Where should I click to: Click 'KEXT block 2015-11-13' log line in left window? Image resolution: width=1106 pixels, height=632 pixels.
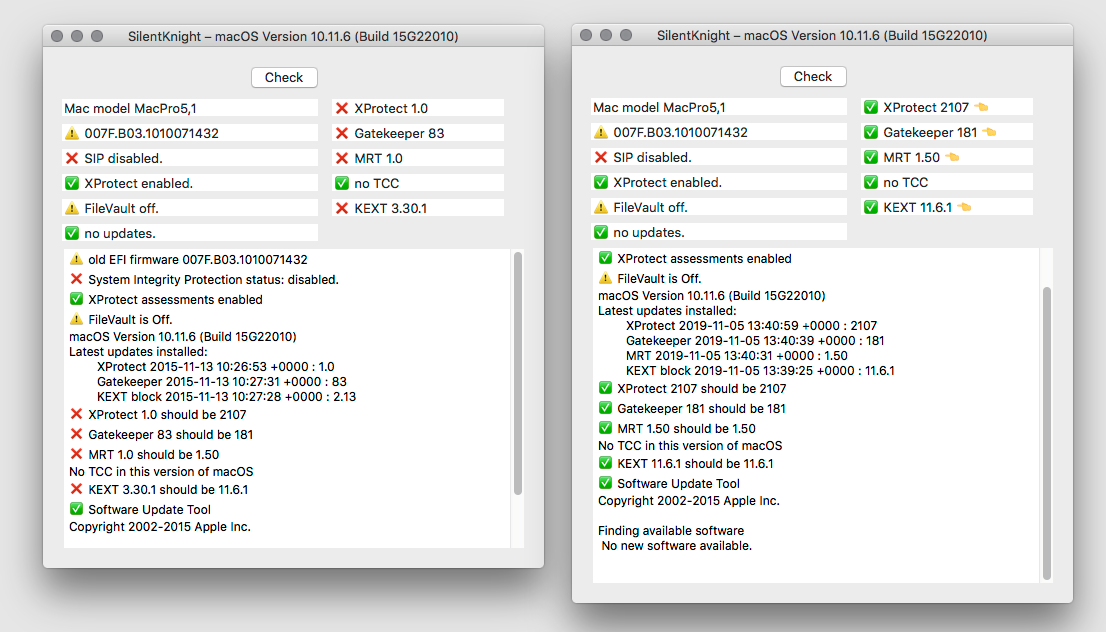pyautogui.click(x=226, y=396)
